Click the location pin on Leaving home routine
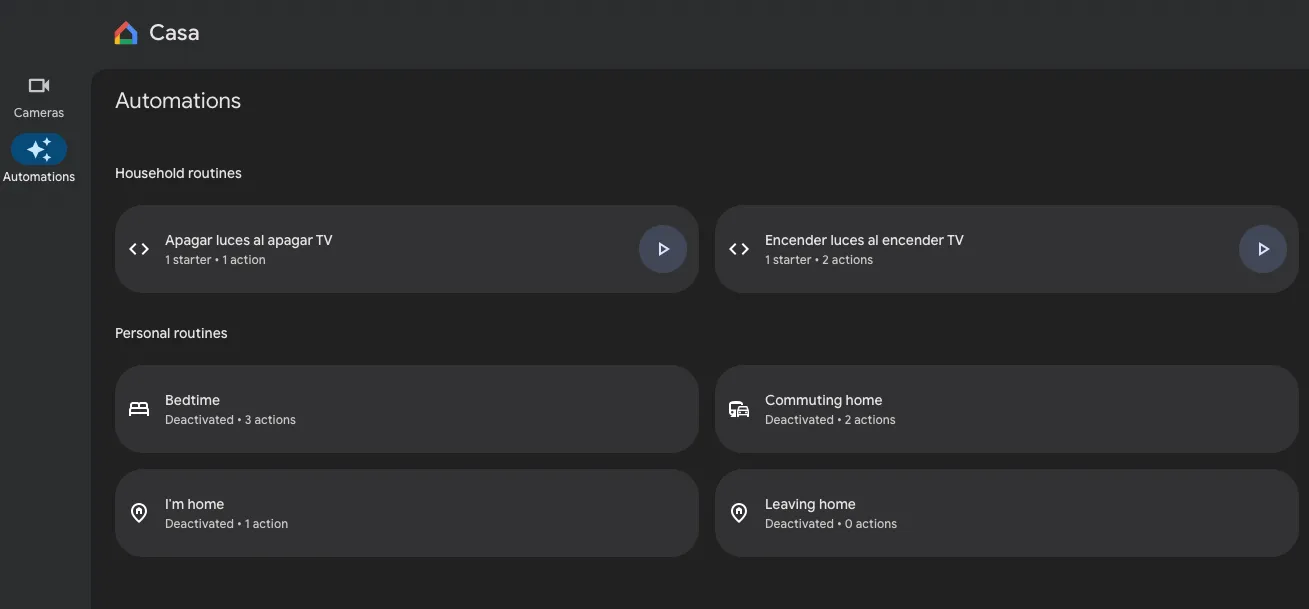This screenshot has width=1309, height=609. click(738, 512)
